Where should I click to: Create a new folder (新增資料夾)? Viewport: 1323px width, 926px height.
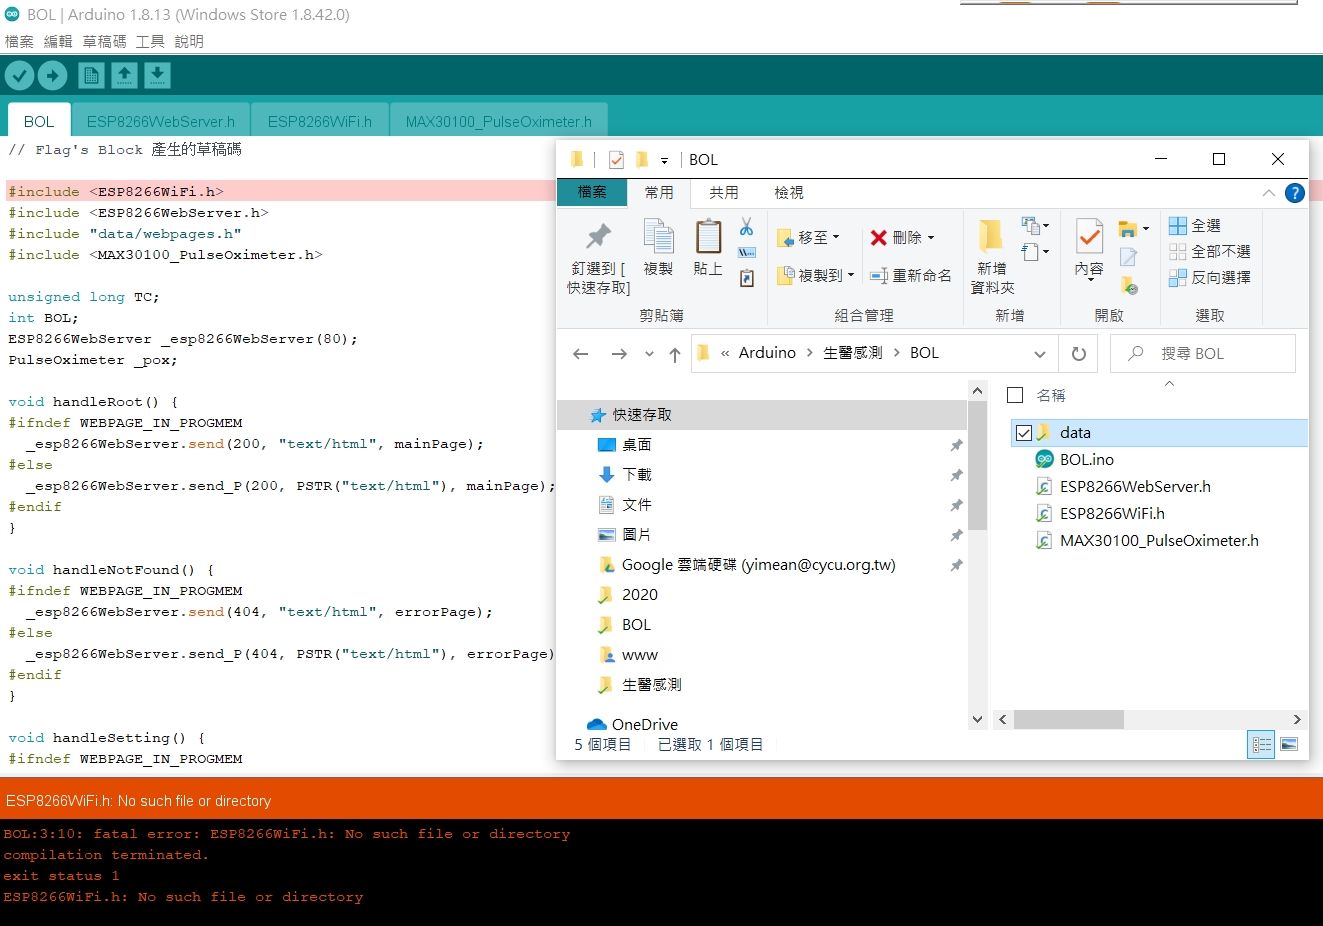(x=992, y=258)
